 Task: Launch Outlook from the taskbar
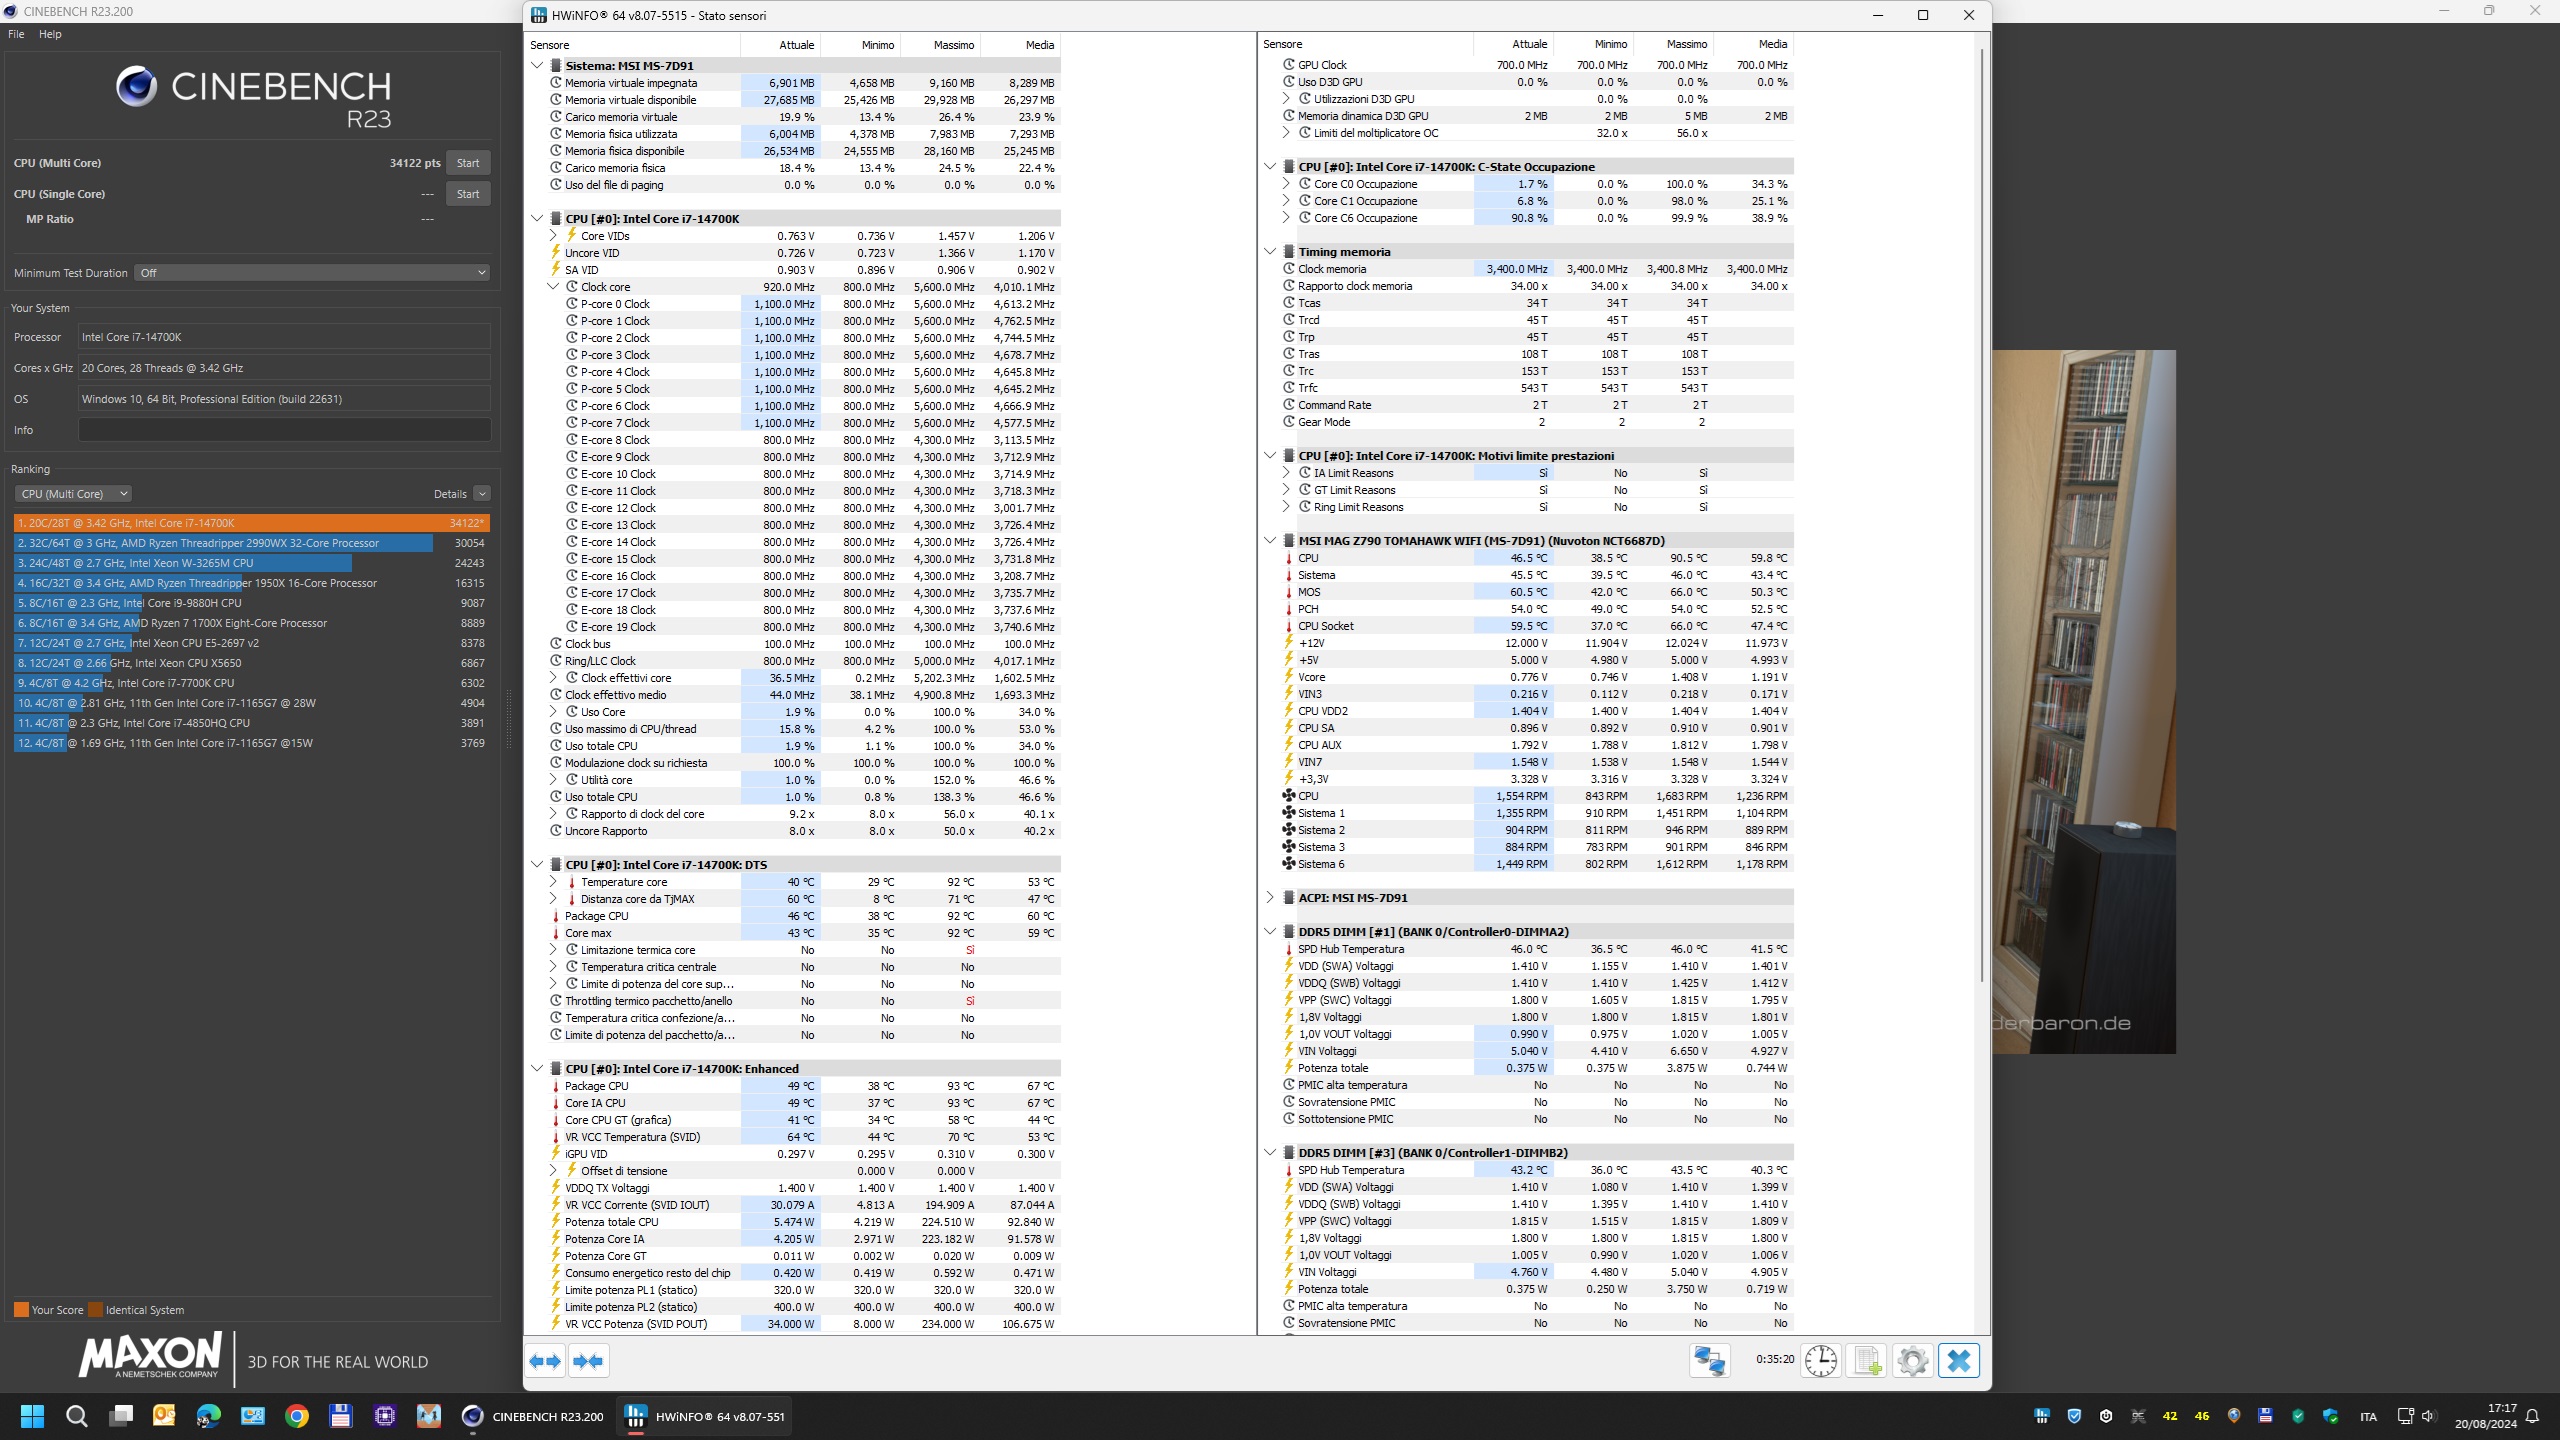pyautogui.click(x=164, y=1416)
